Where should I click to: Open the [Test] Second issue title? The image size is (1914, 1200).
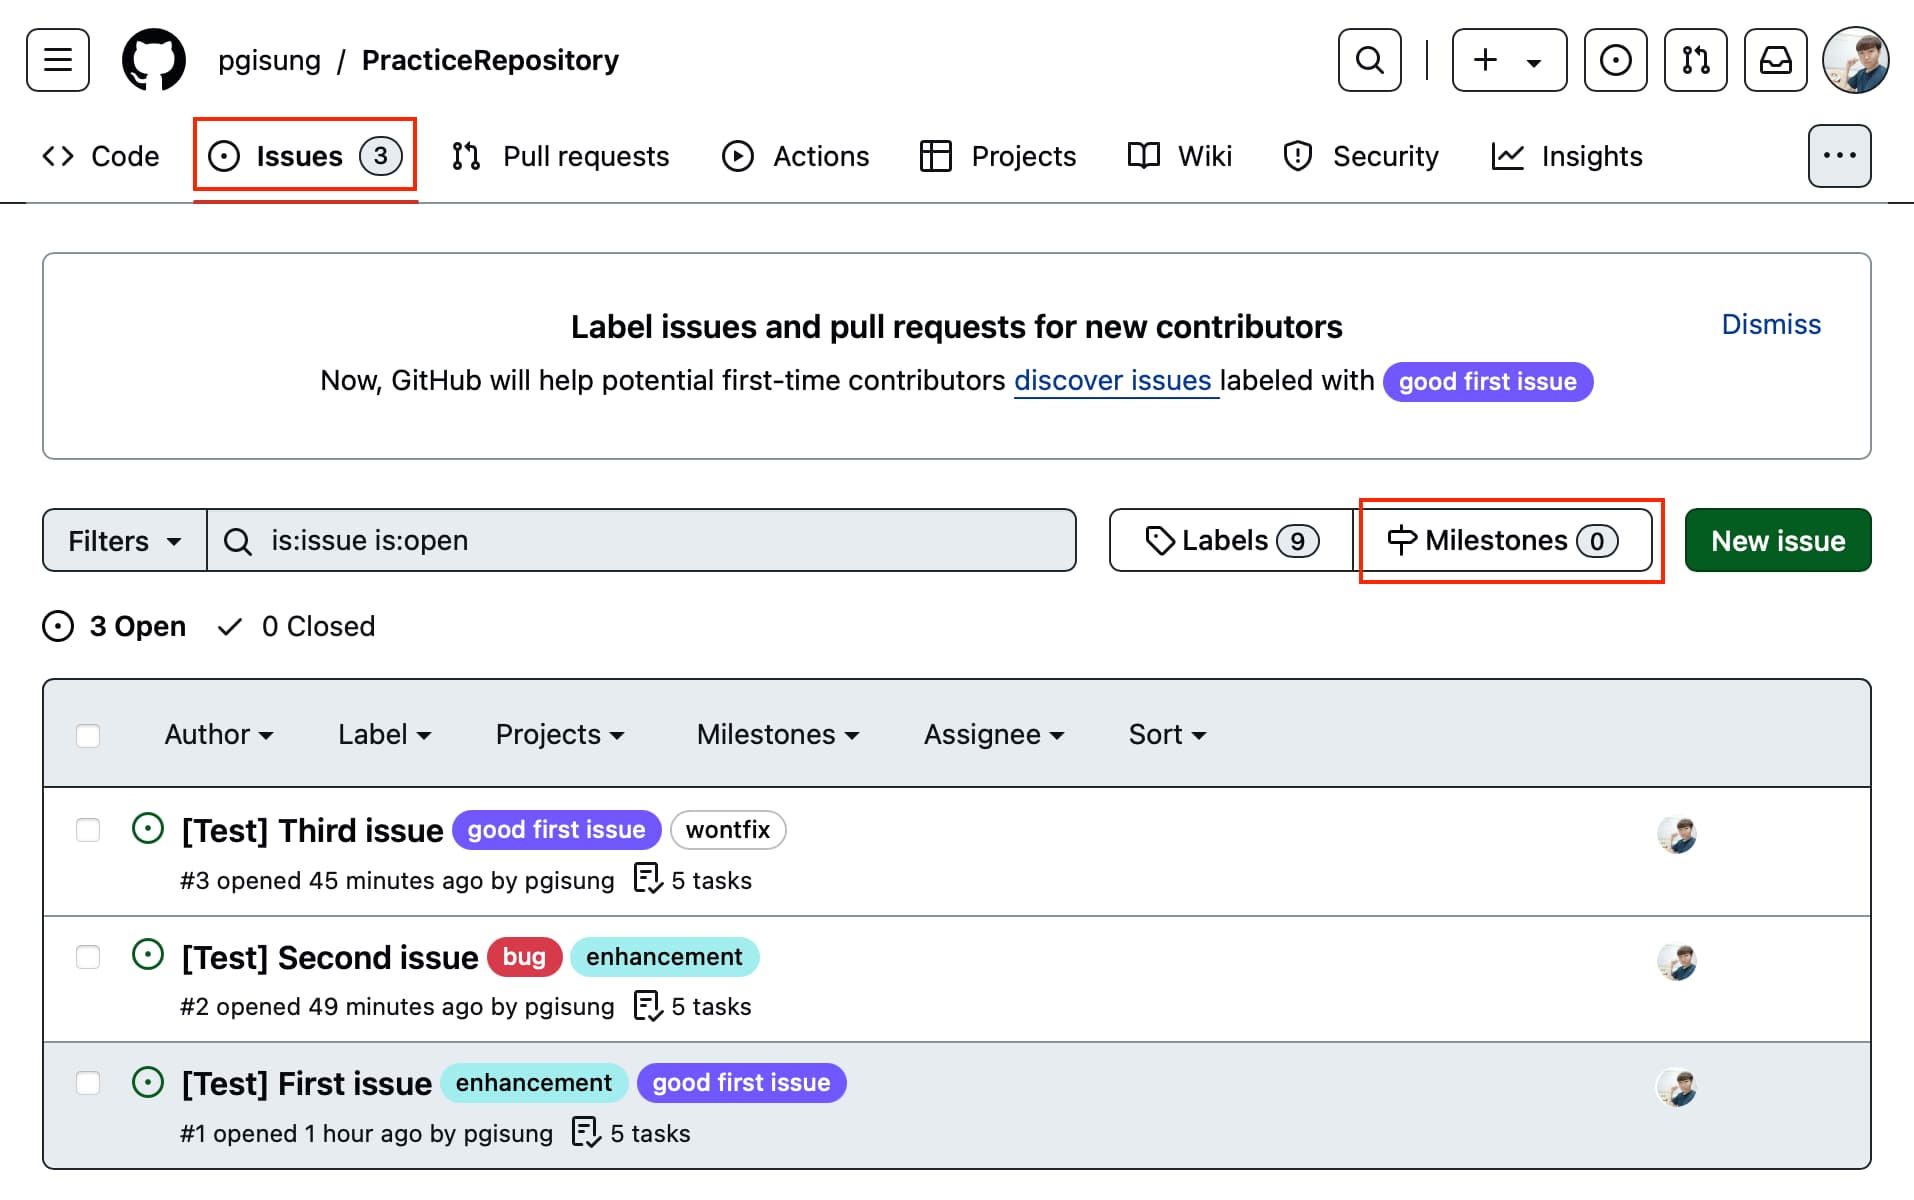pos(330,957)
